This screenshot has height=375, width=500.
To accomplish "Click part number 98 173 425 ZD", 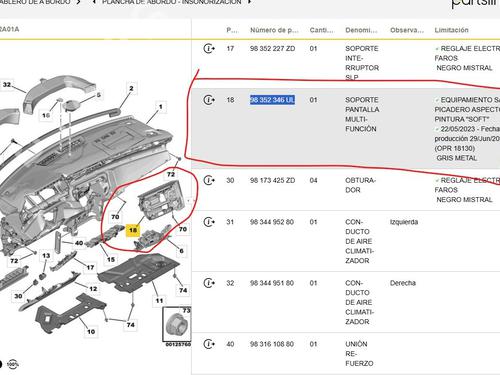I will coord(272,180).
